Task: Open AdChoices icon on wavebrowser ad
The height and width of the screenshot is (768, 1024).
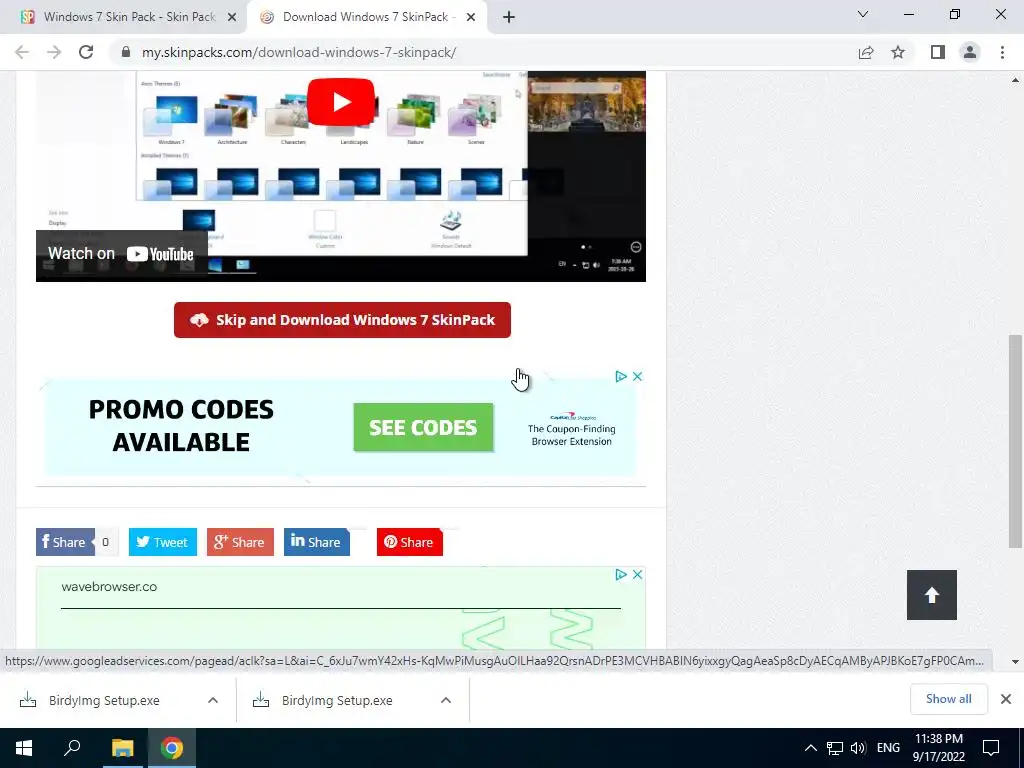Action: point(620,574)
